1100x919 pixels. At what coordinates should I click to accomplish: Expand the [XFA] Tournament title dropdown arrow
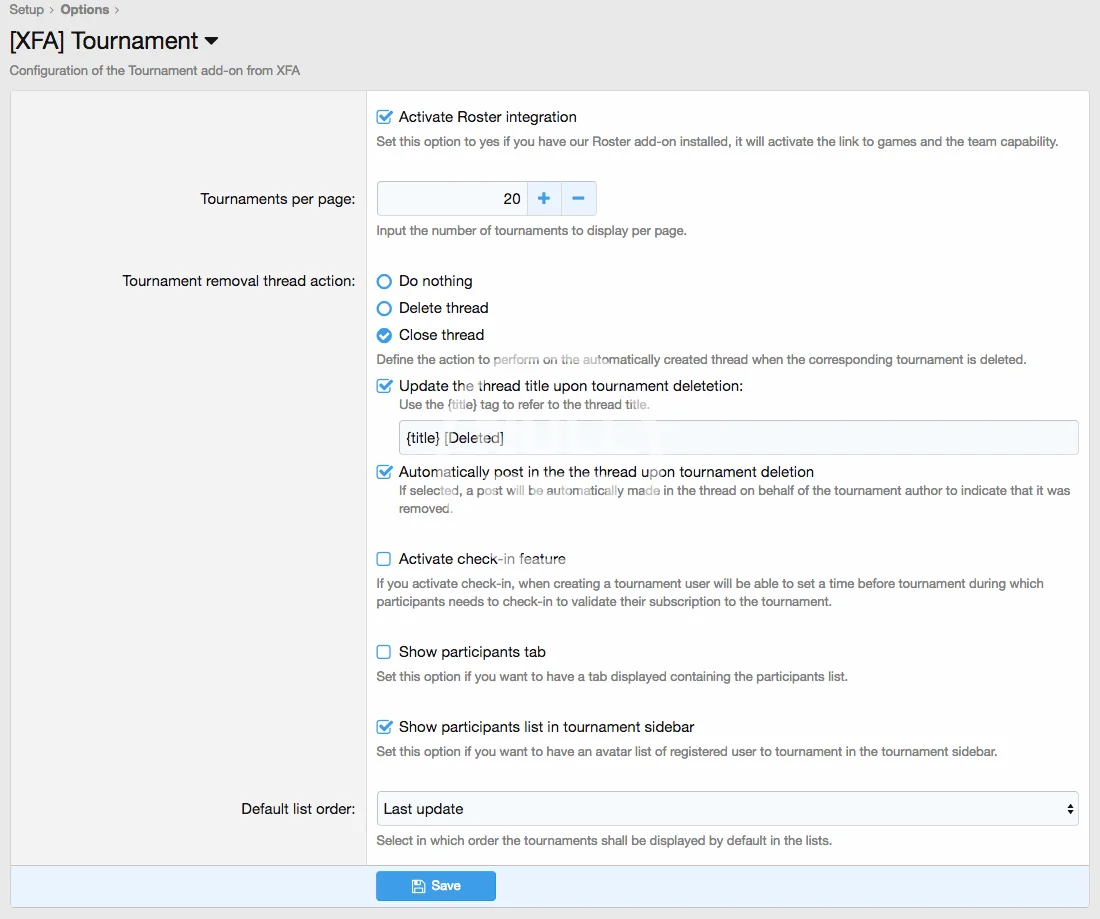[x=211, y=42]
